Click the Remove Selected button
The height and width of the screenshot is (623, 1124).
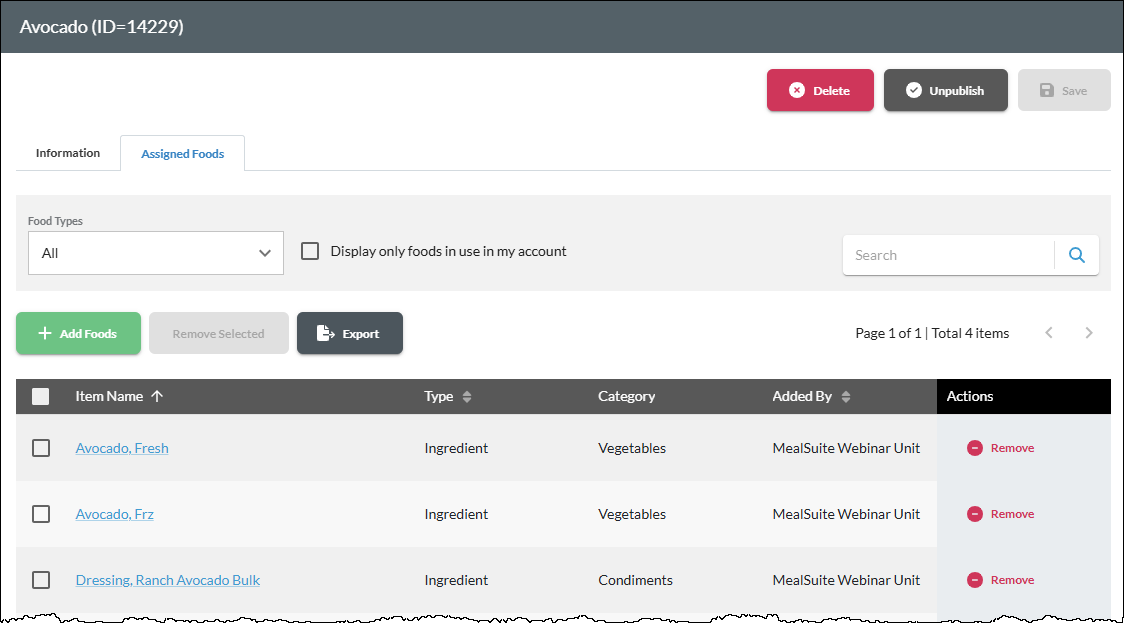click(219, 333)
